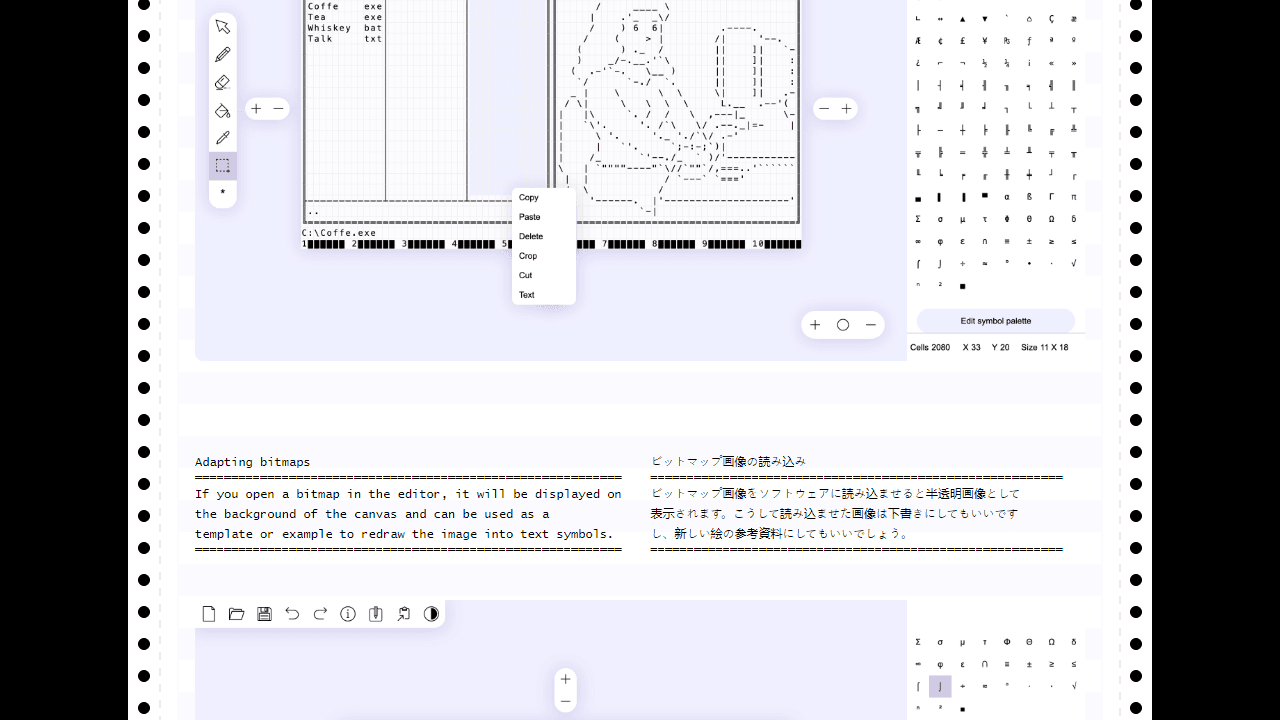The image size is (1280, 720).
Task: Click minus button right of the canvas
Action: (x=824, y=109)
